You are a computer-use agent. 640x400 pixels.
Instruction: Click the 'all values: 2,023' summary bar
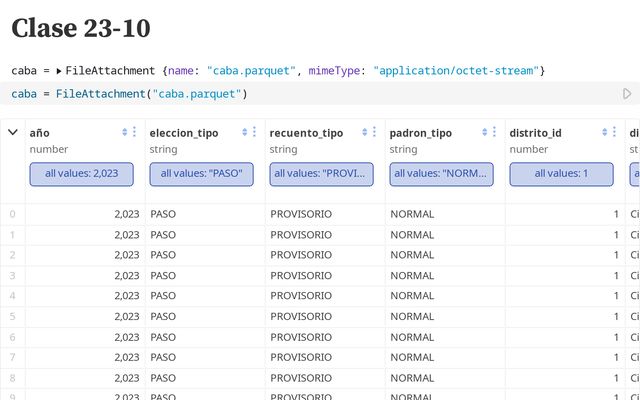(x=82, y=173)
